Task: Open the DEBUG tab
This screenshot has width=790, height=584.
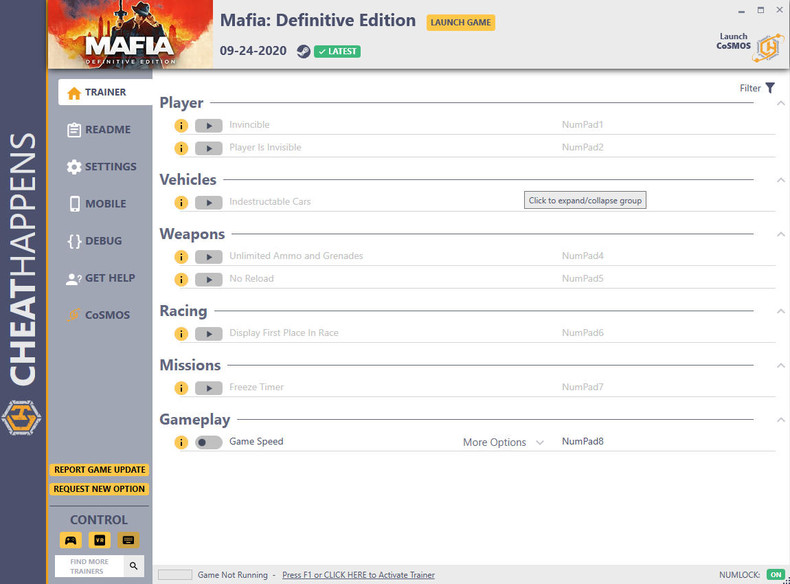Action: (x=95, y=241)
